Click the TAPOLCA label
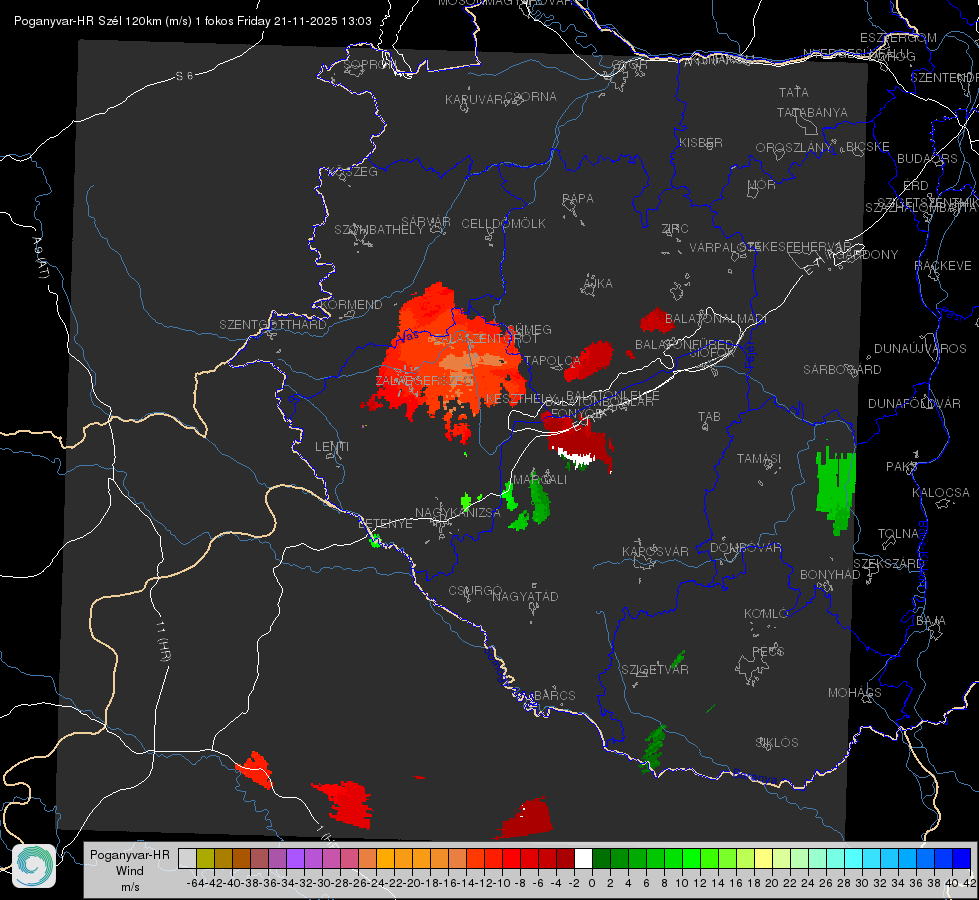This screenshot has width=979, height=900. pos(553,360)
